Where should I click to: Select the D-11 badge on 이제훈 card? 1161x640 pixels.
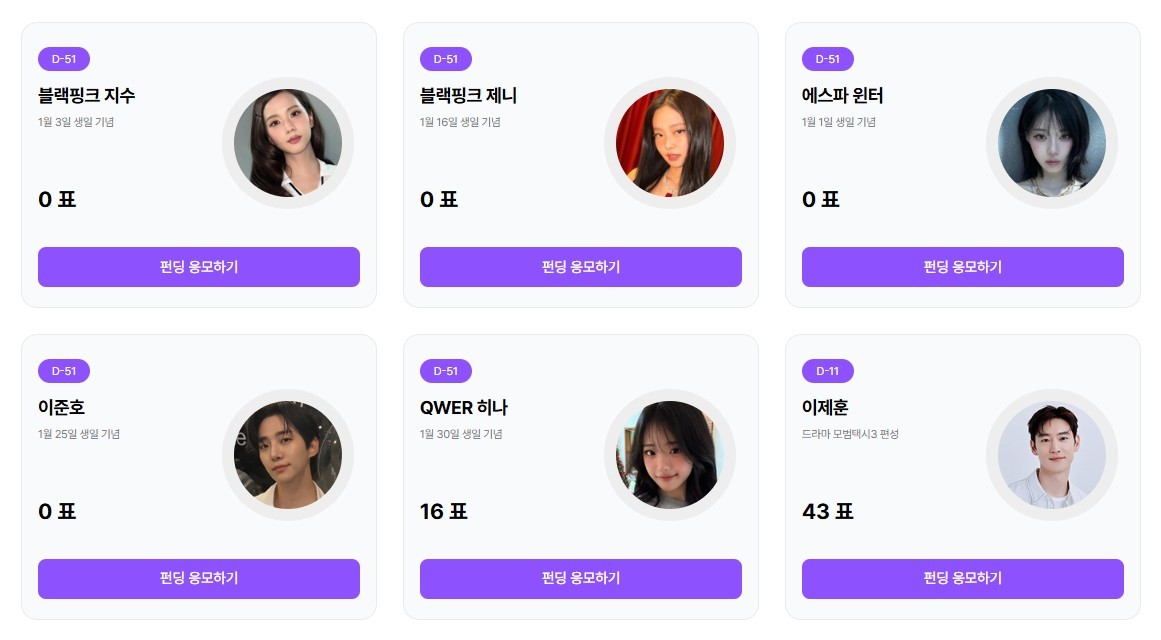[828, 371]
